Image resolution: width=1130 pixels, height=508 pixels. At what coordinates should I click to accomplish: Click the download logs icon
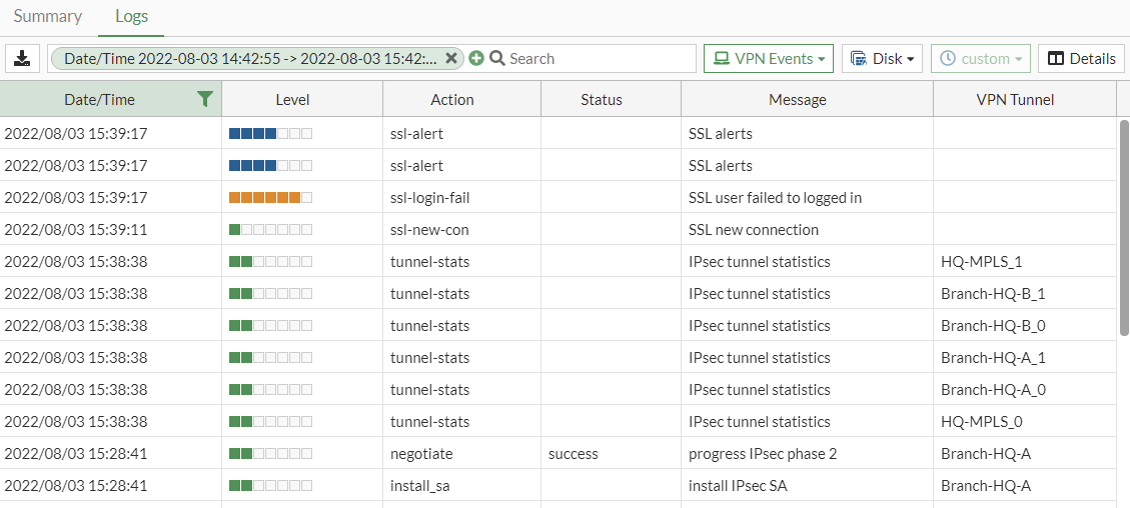click(x=21, y=59)
